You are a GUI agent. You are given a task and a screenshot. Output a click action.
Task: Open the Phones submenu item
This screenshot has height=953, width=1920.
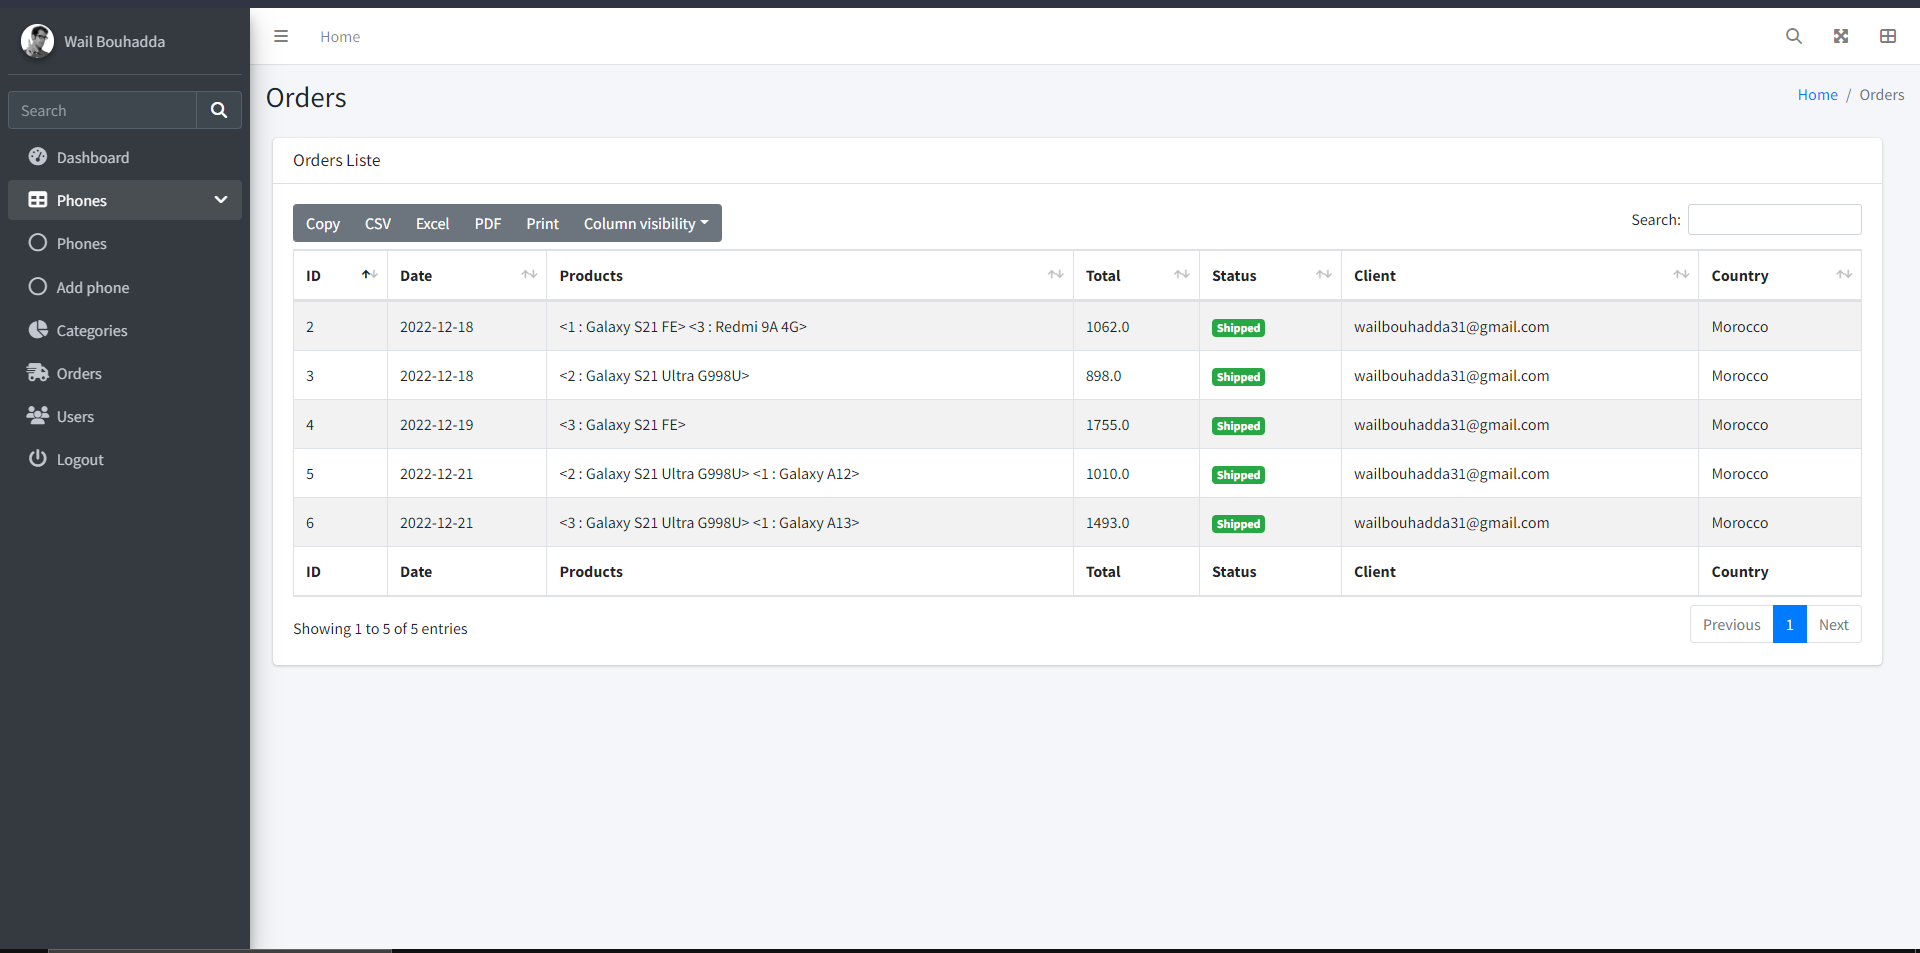pyautogui.click(x=125, y=244)
